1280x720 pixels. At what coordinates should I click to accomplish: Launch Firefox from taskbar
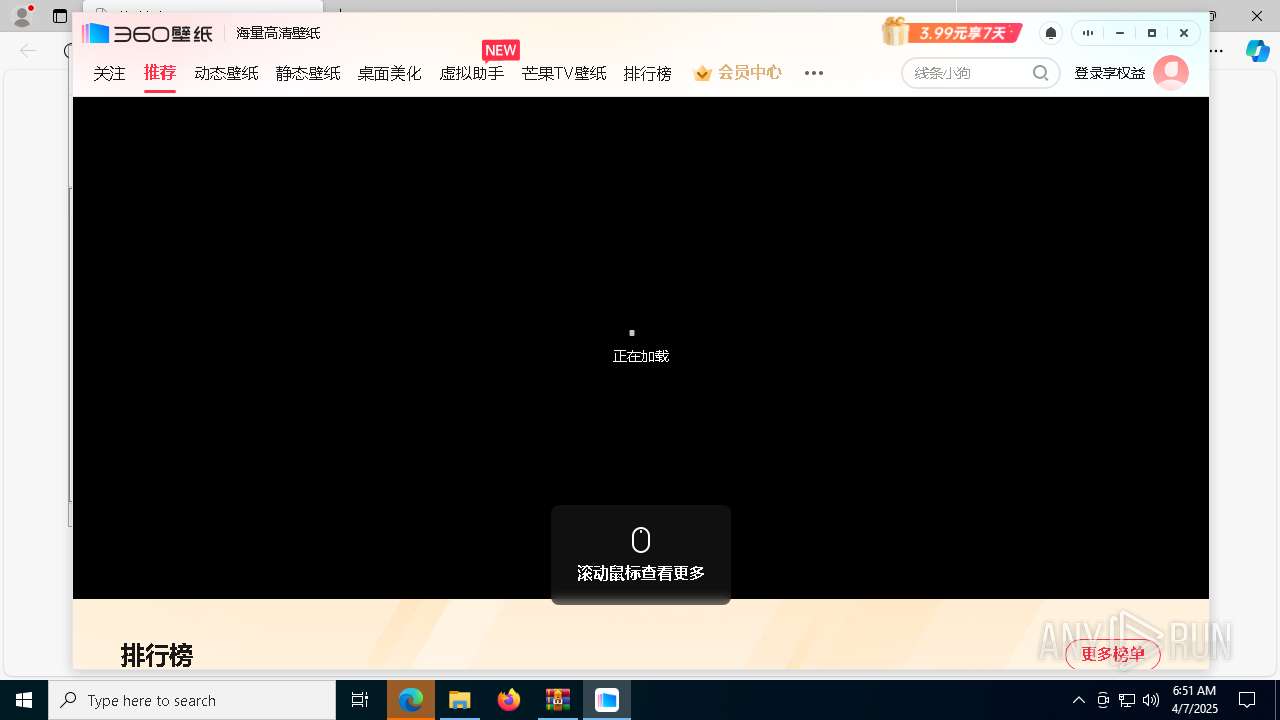coord(509,700)
